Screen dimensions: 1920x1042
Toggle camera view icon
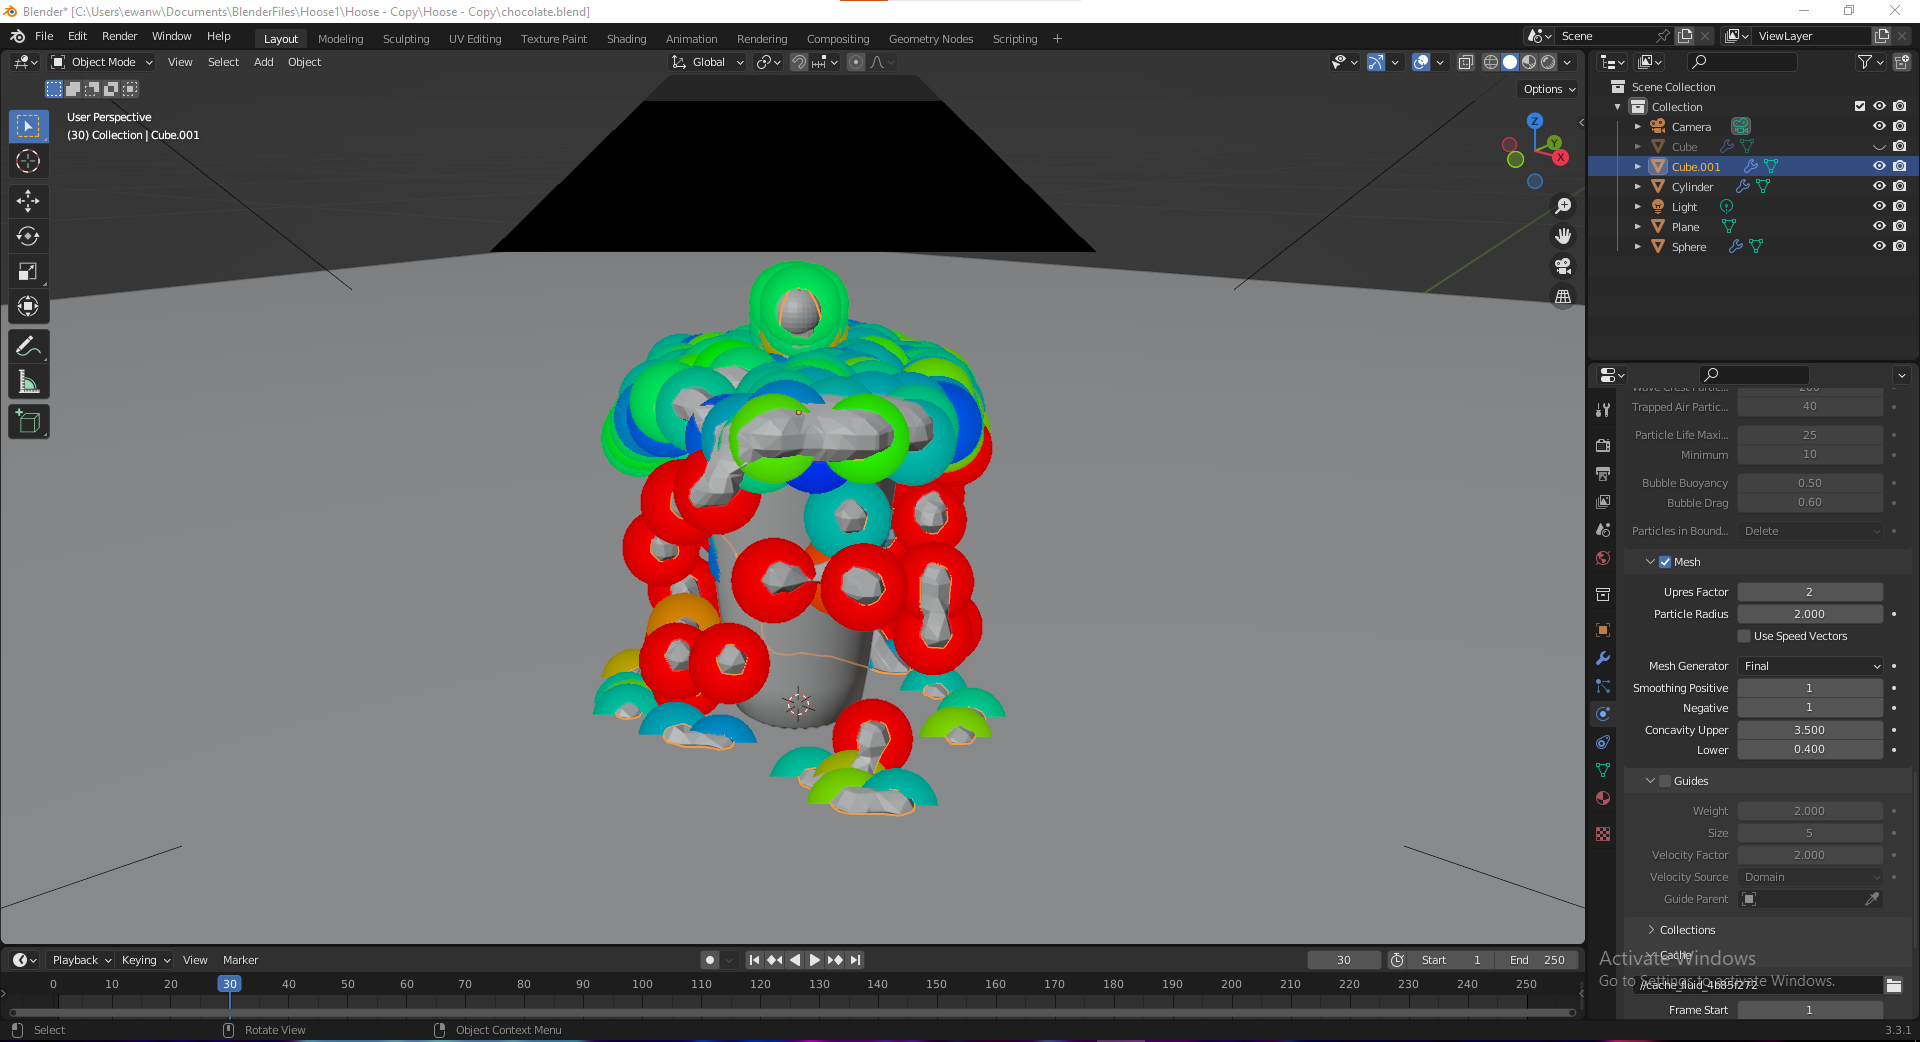point(1563,266)
